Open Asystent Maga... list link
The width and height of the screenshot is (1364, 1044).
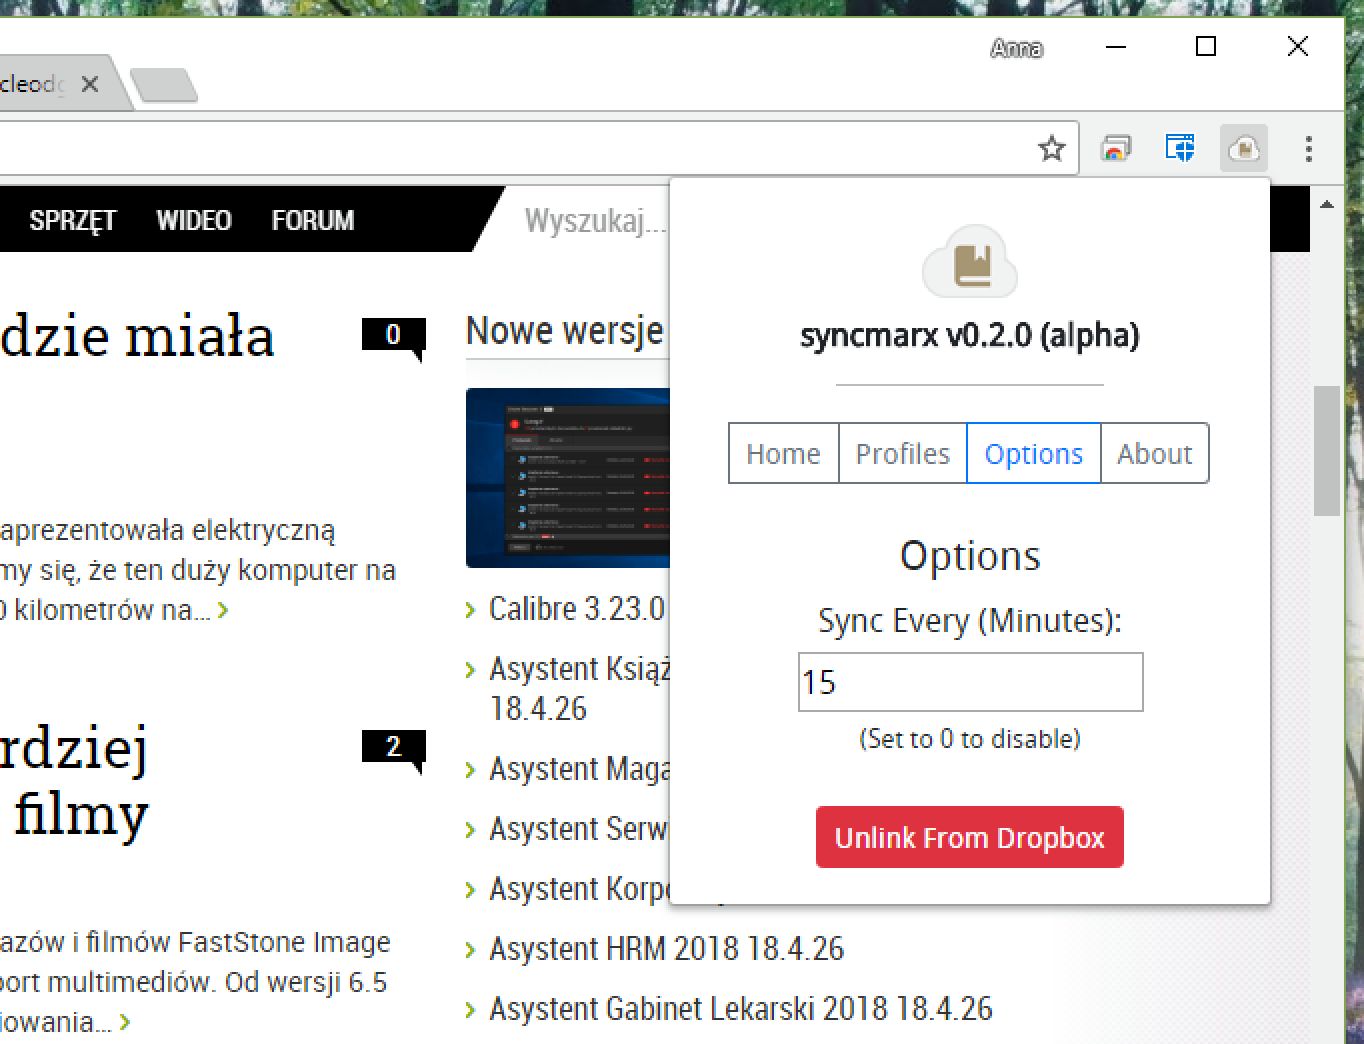[579, 768]
